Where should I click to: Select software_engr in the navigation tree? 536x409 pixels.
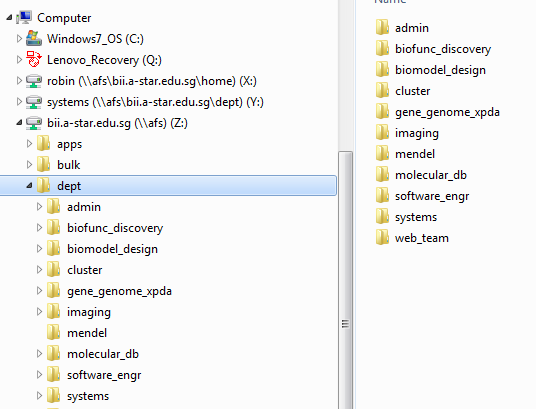coord(104,375)
